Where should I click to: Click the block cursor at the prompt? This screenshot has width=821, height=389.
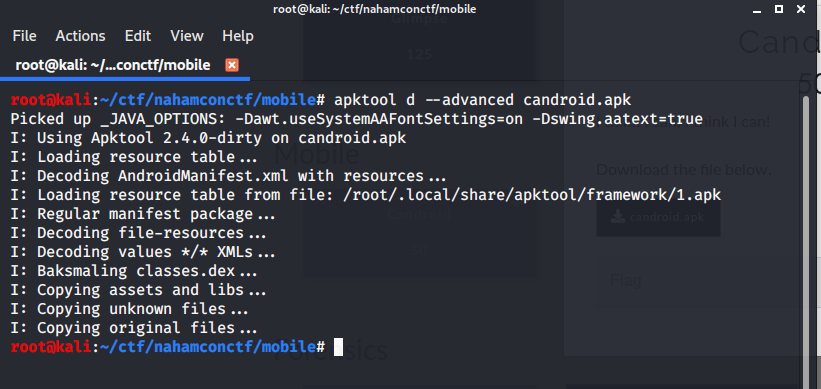(338, 347)
